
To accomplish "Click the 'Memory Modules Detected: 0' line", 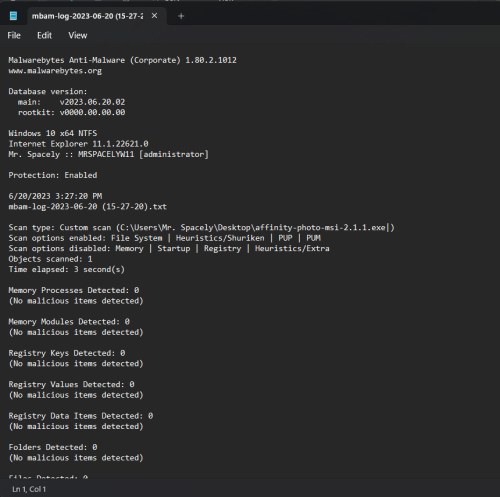I will tap(69, 322).
